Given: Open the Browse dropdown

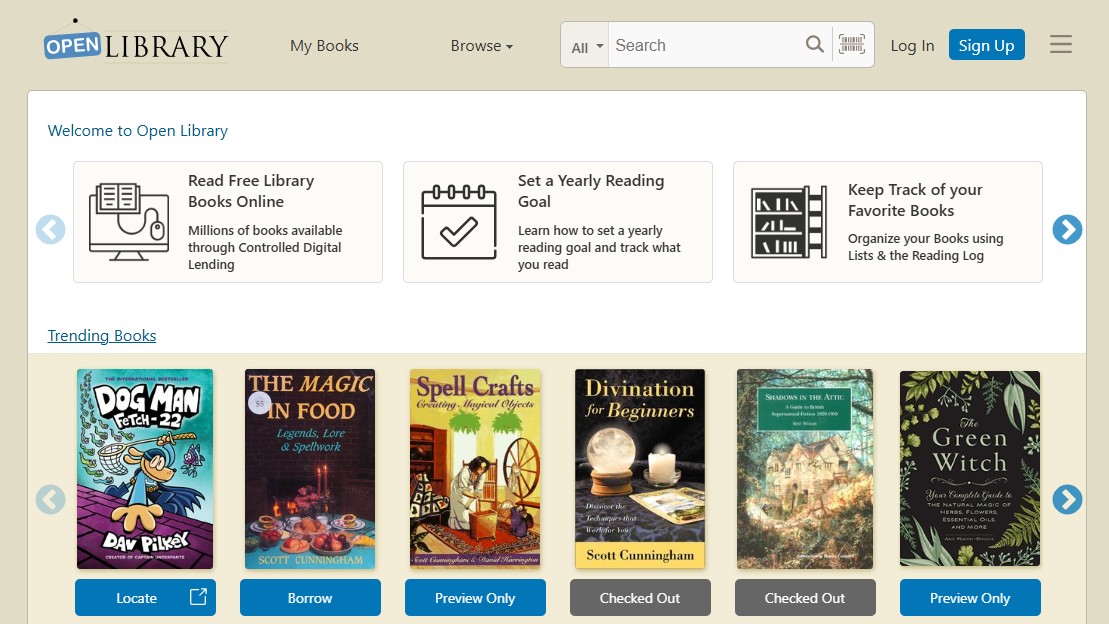Looking at the screenshot, I should point(481,45).
